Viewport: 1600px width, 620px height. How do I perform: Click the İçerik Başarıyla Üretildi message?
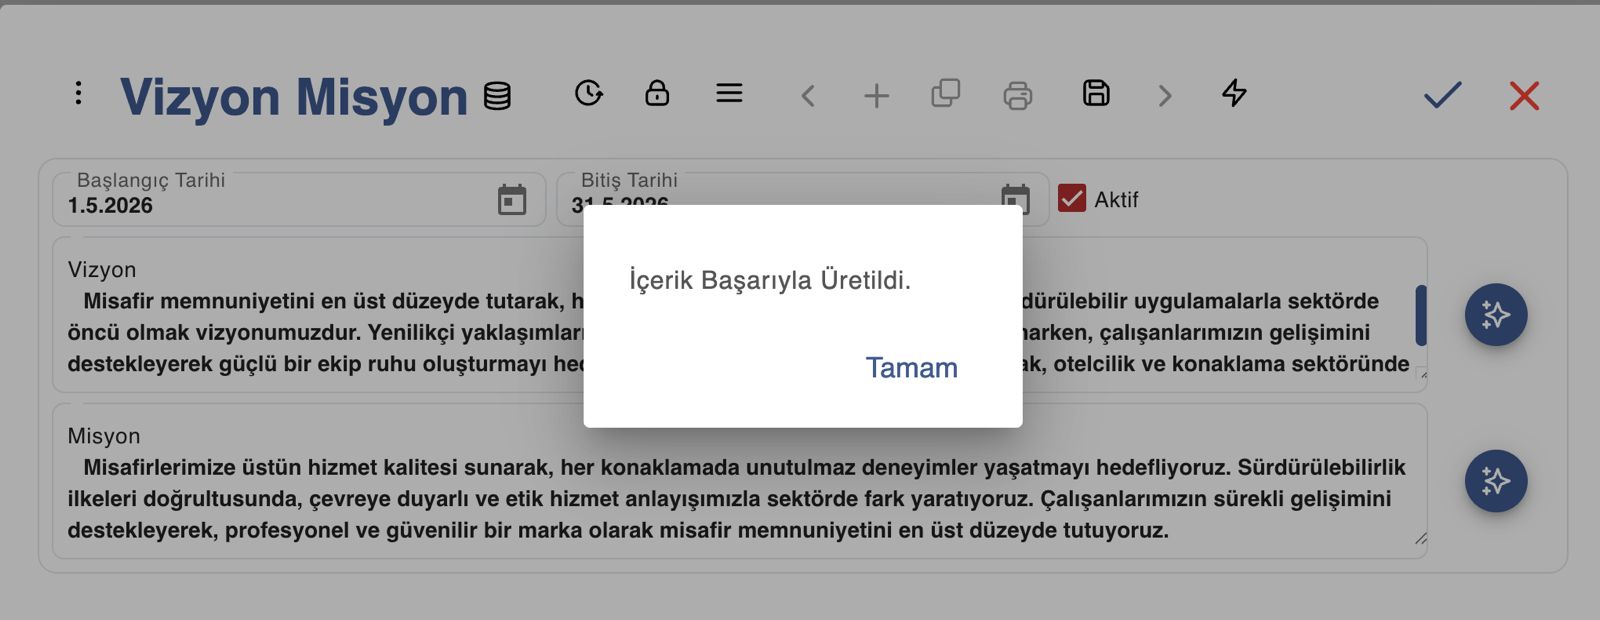pyautogui.click(x=770, y=280)
